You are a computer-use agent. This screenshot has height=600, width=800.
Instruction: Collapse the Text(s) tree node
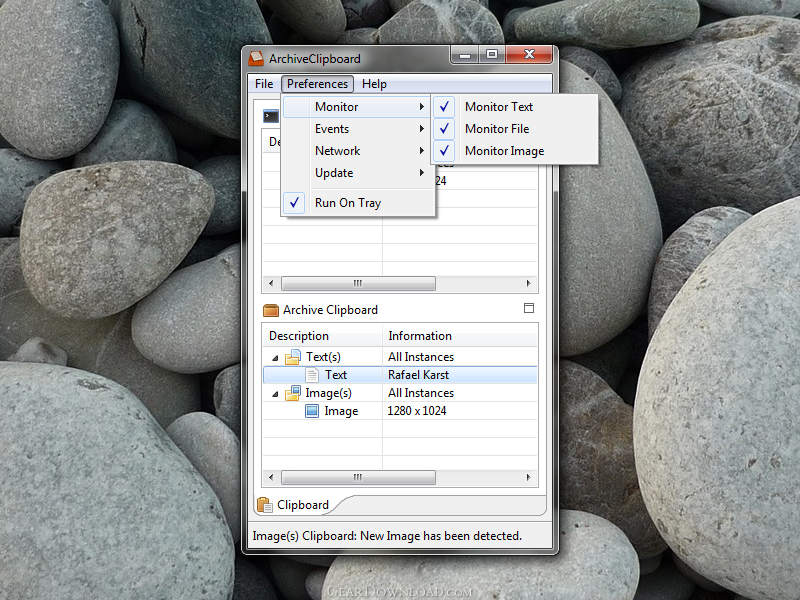[275, 358]
